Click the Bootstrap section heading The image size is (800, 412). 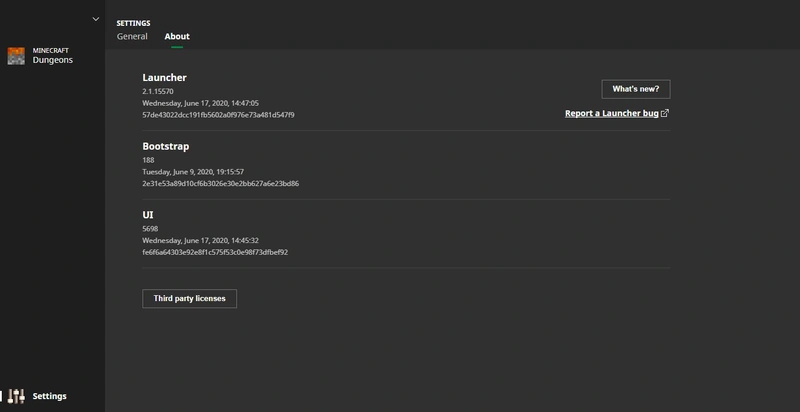pyautogui.click(x=166, y=146)
